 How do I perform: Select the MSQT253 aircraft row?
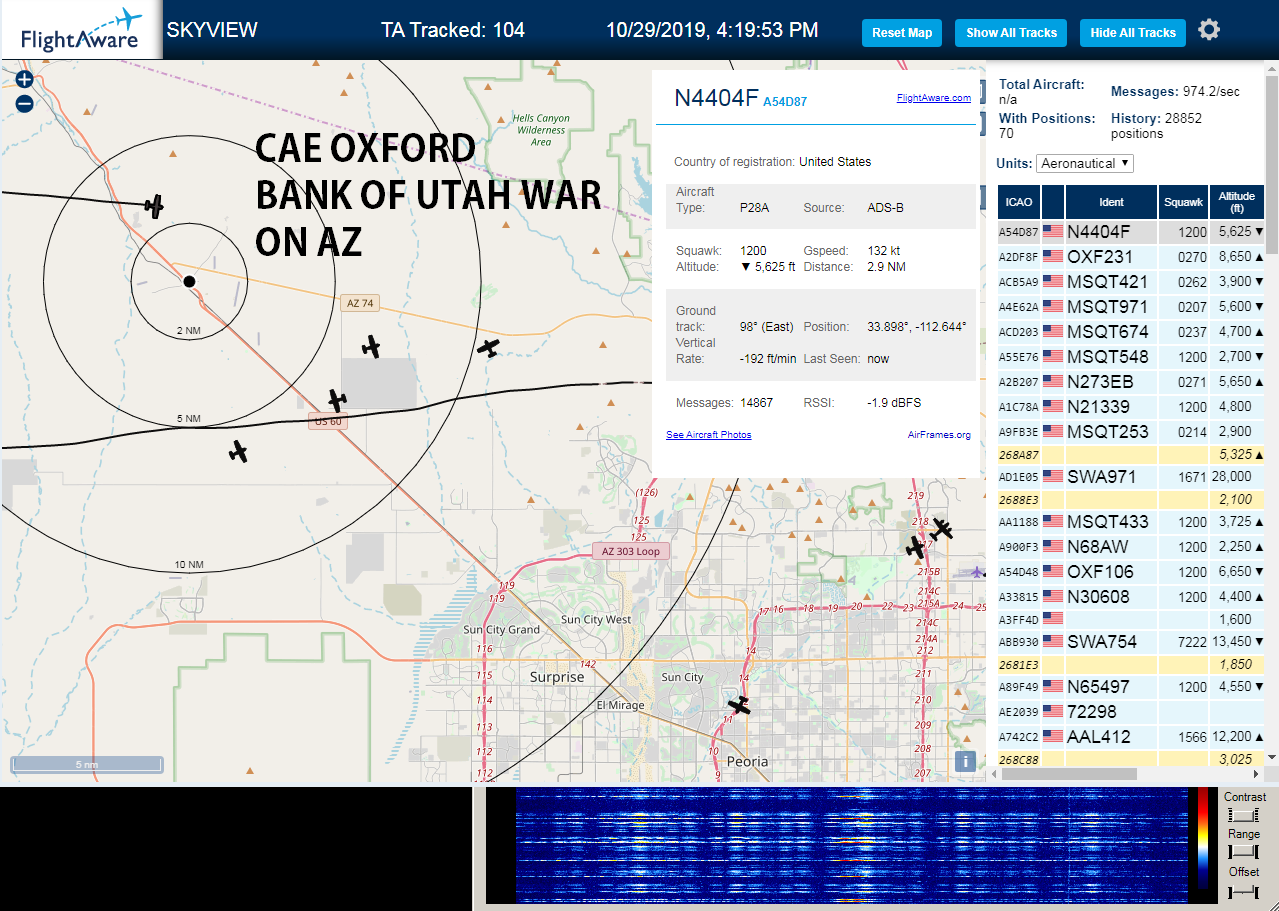[1131, 431]
